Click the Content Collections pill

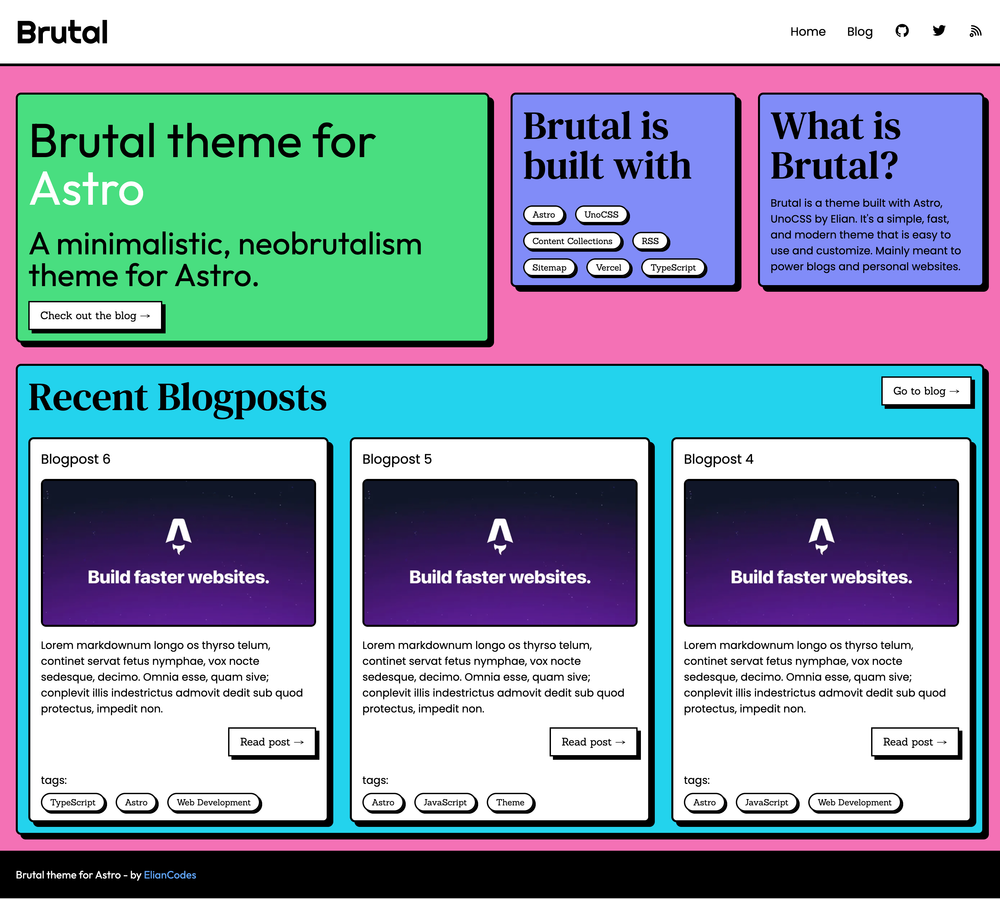click(572, 241)
